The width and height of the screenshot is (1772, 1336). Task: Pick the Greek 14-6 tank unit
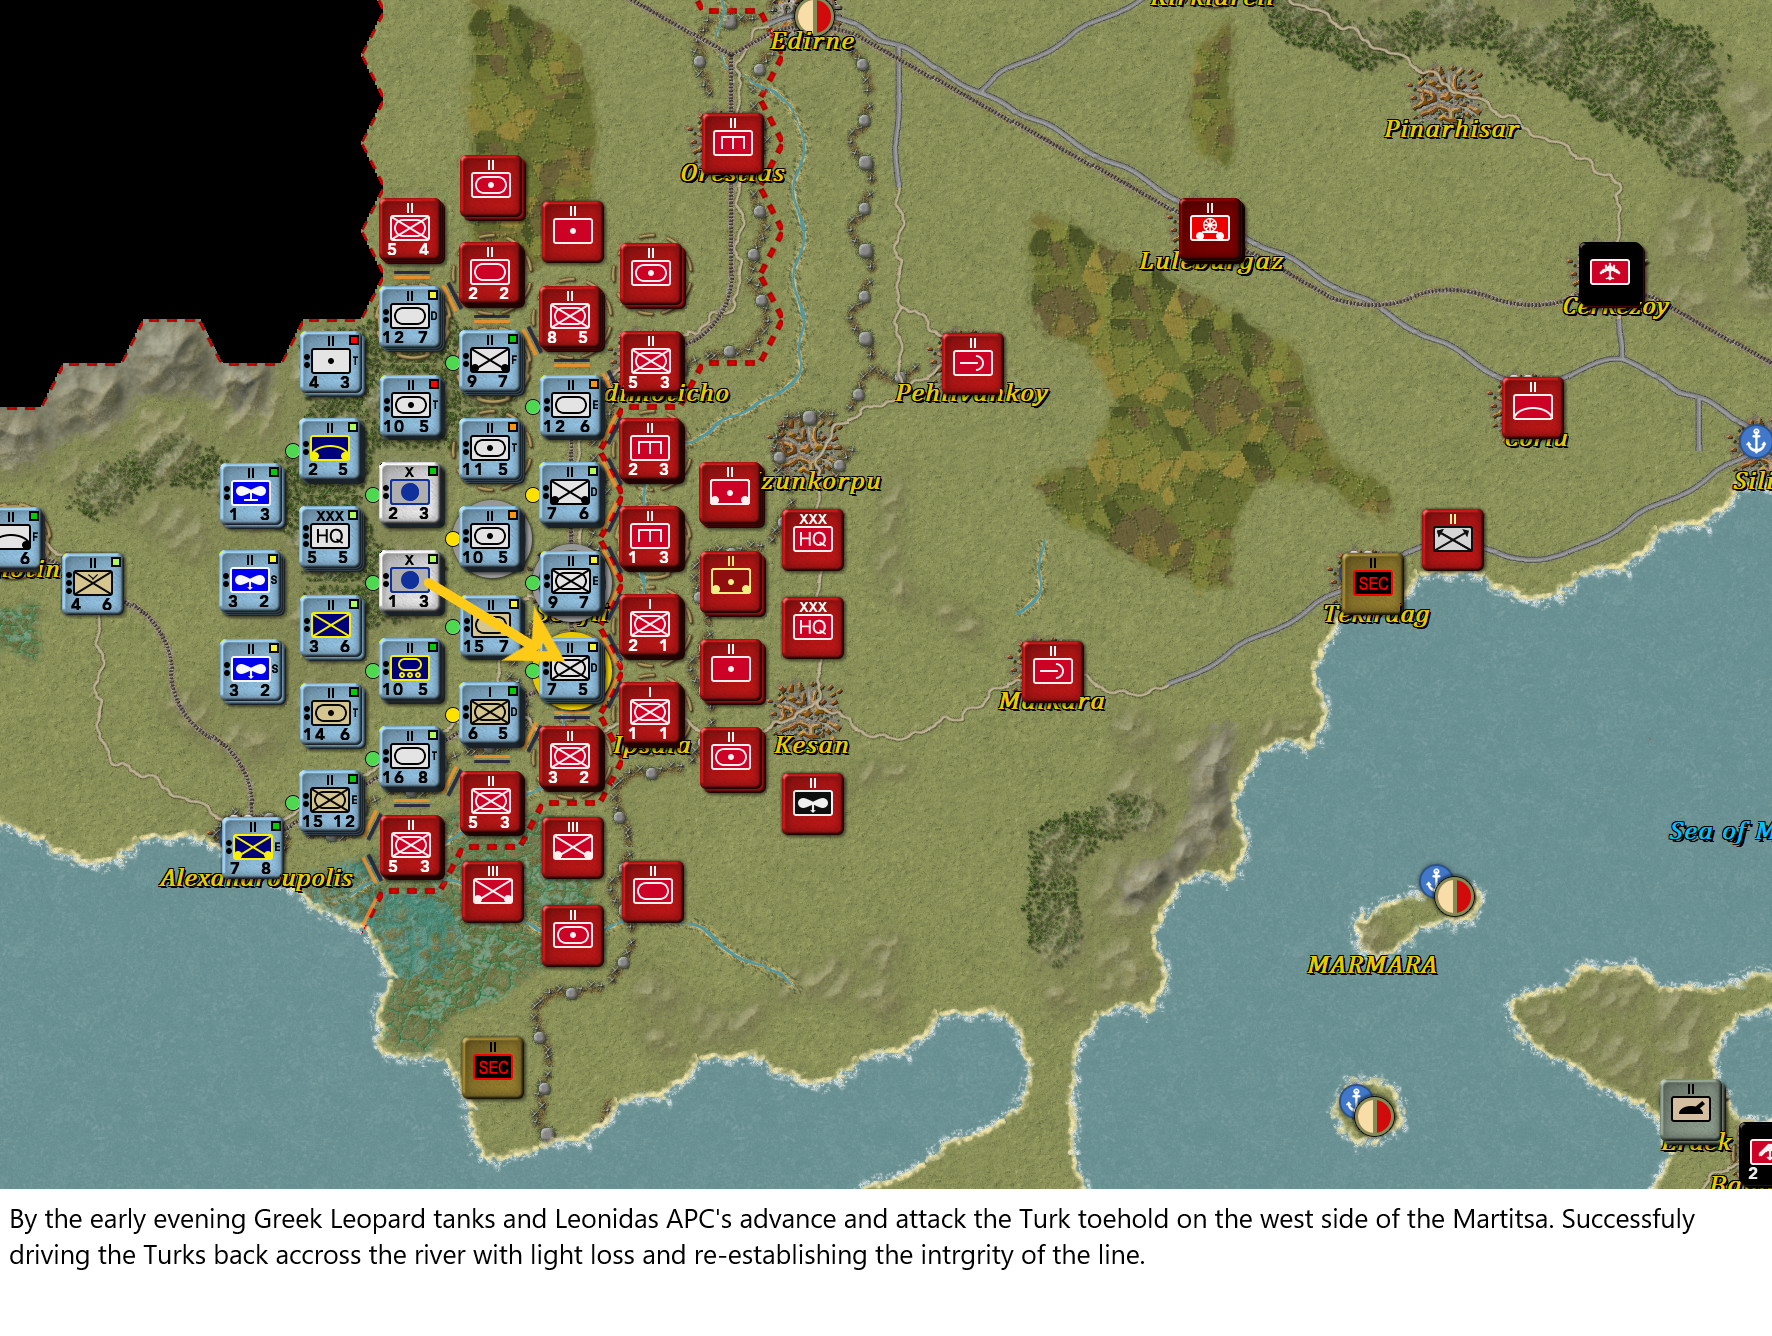[x=330, y=715]
